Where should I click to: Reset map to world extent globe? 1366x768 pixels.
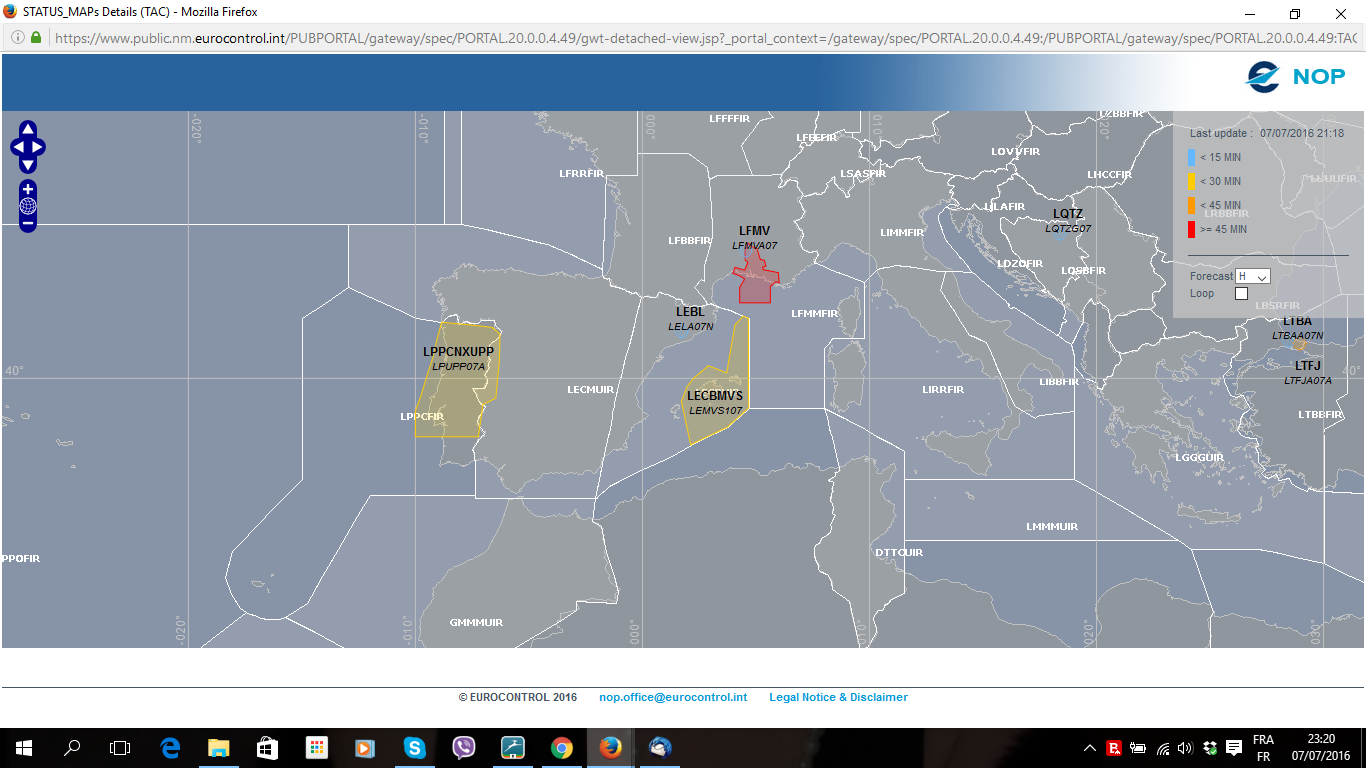pyautogui.click(x=28, y=206)
